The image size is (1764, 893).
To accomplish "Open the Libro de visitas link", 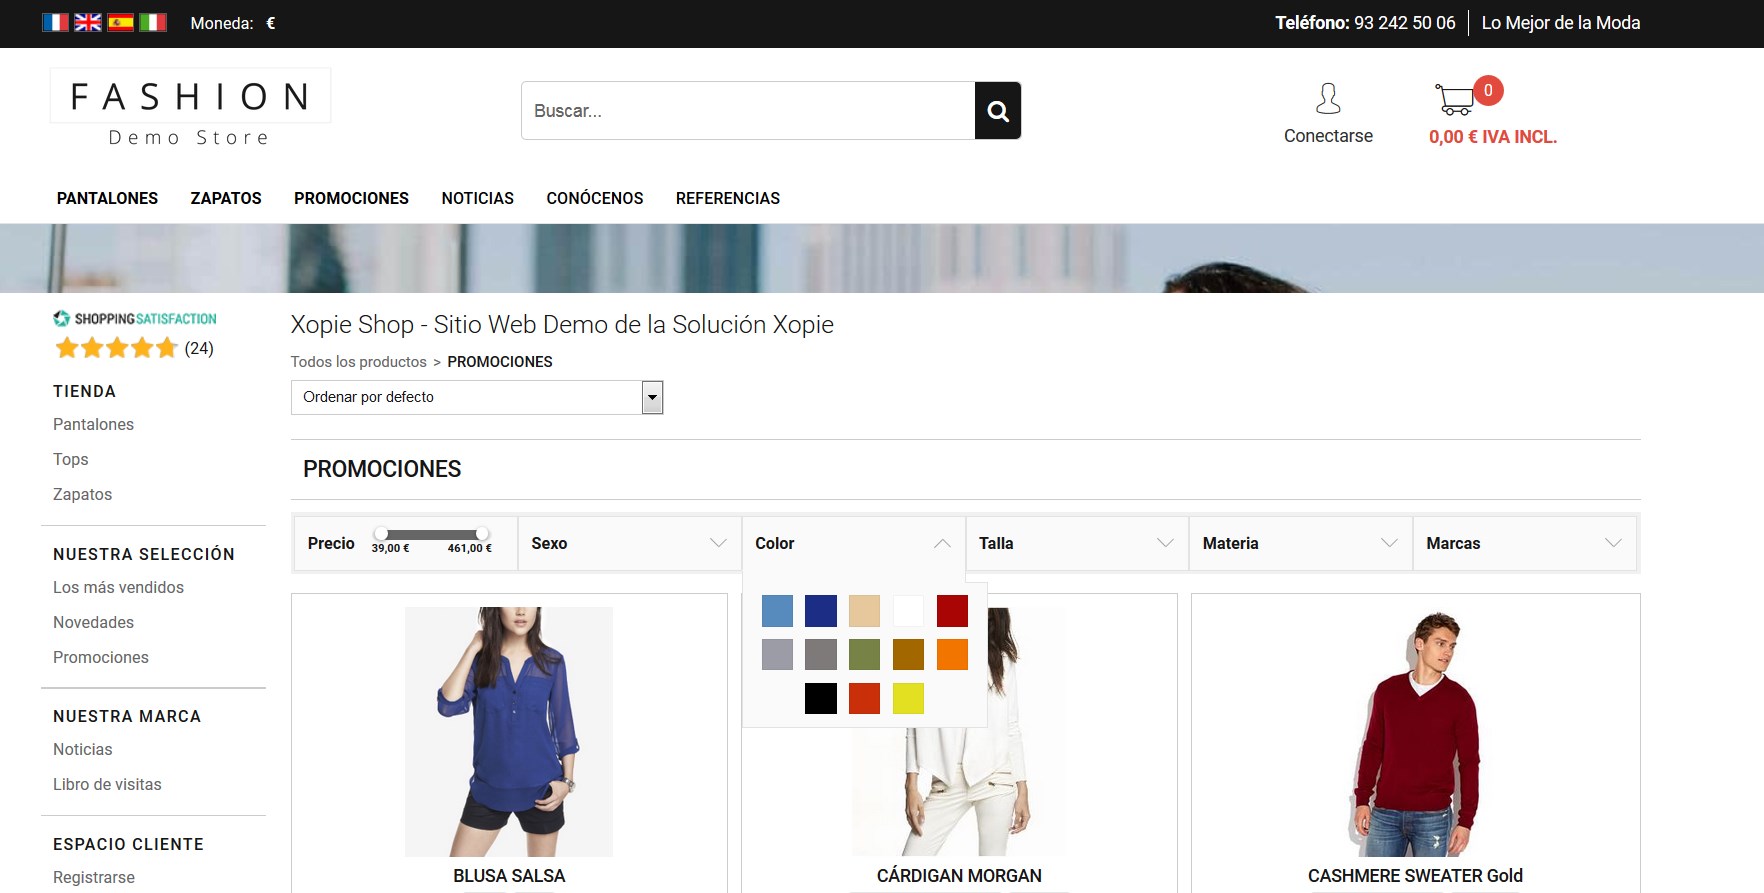I will (107, 784).
